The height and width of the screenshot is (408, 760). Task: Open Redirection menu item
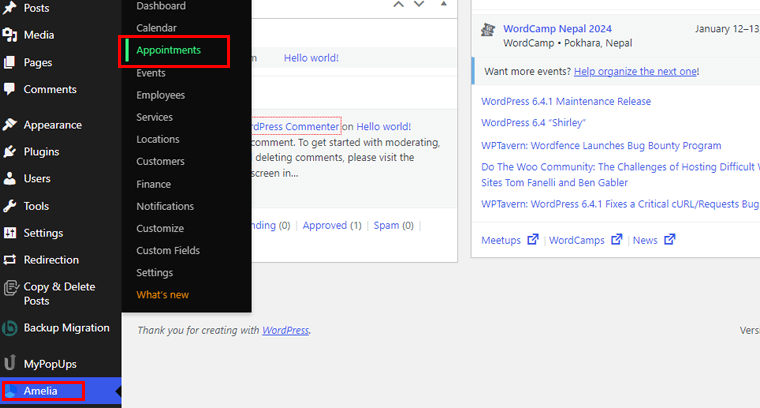(51, 260)
